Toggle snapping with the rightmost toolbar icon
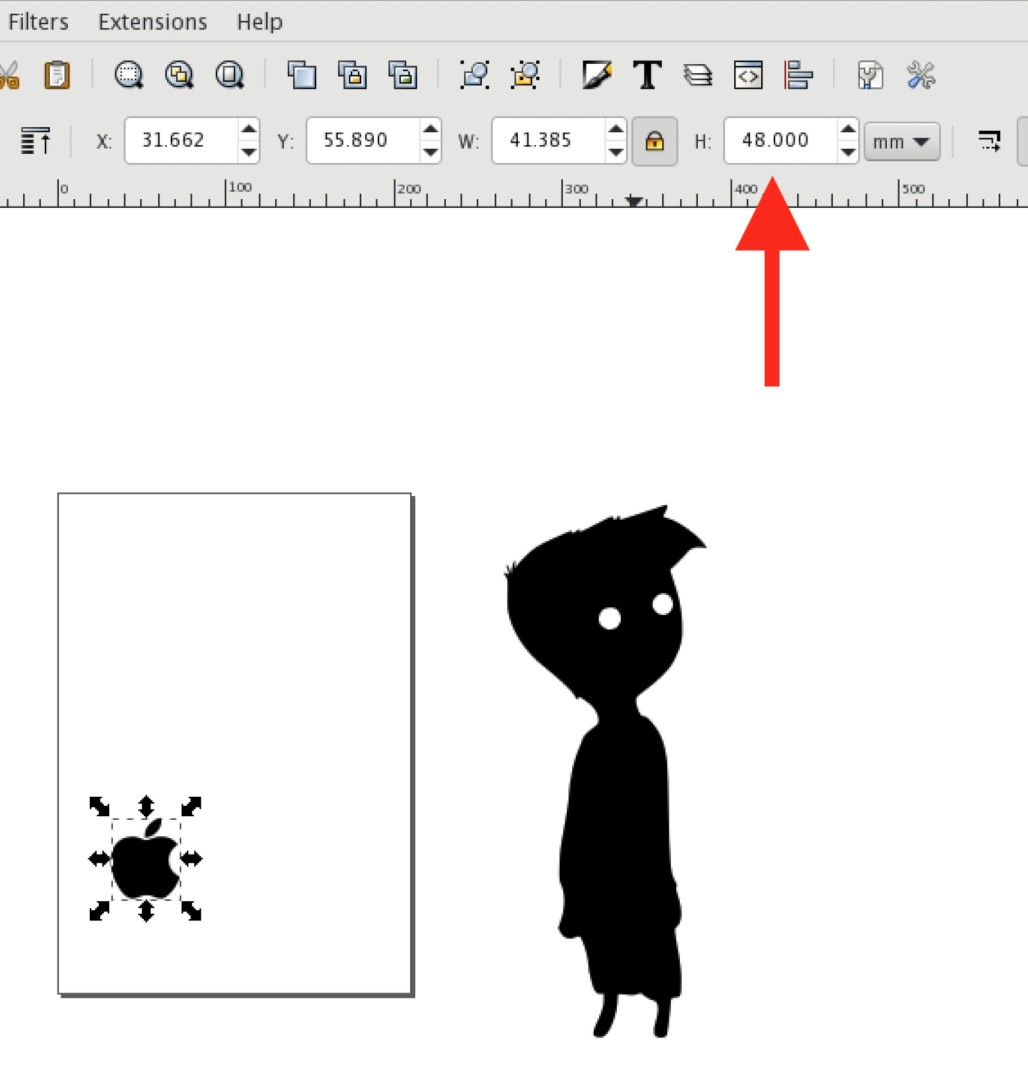 click(x=989, y=141)
